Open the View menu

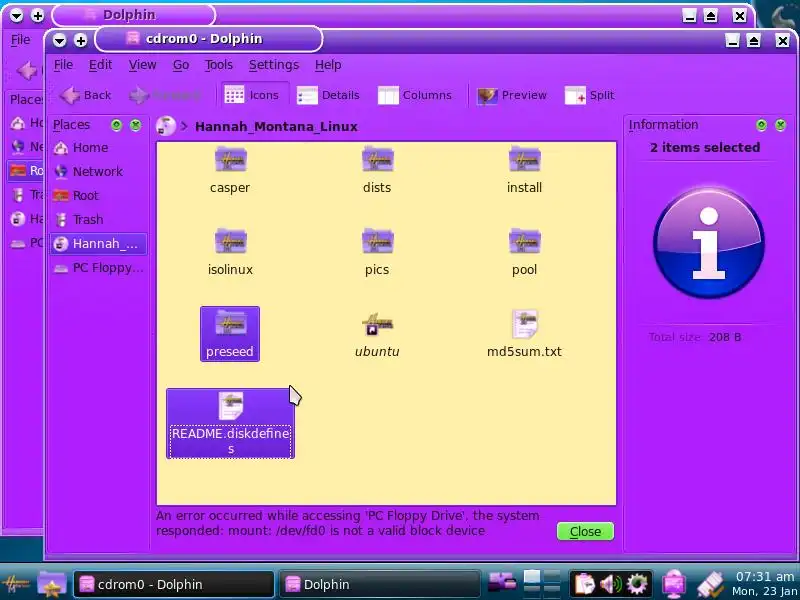point(142,65)
